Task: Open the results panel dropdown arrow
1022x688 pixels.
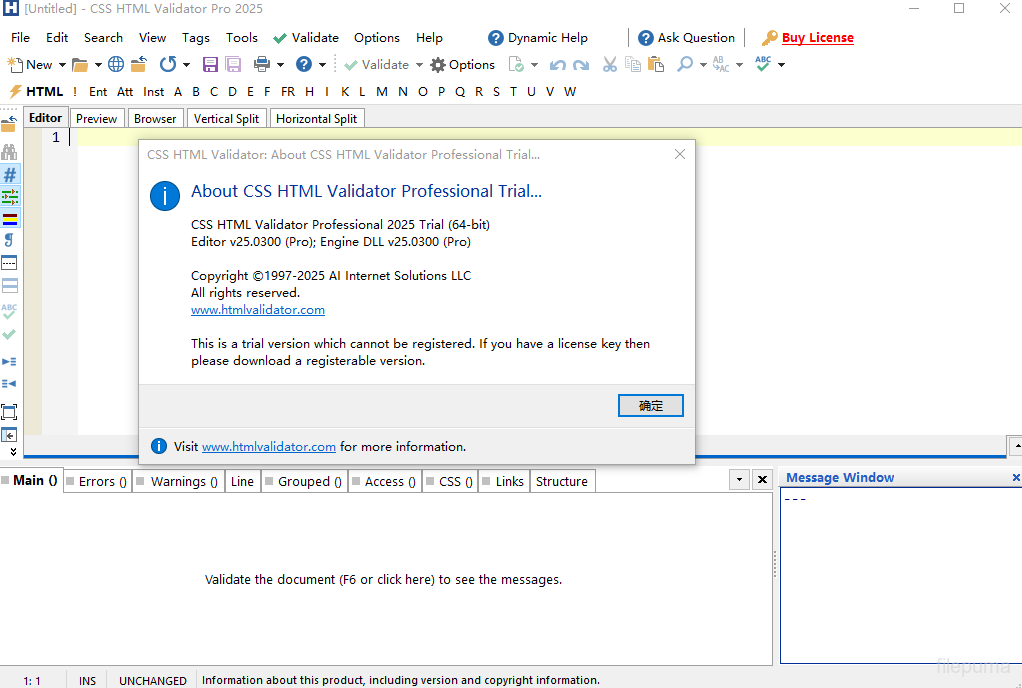Action: click(739, 480)
